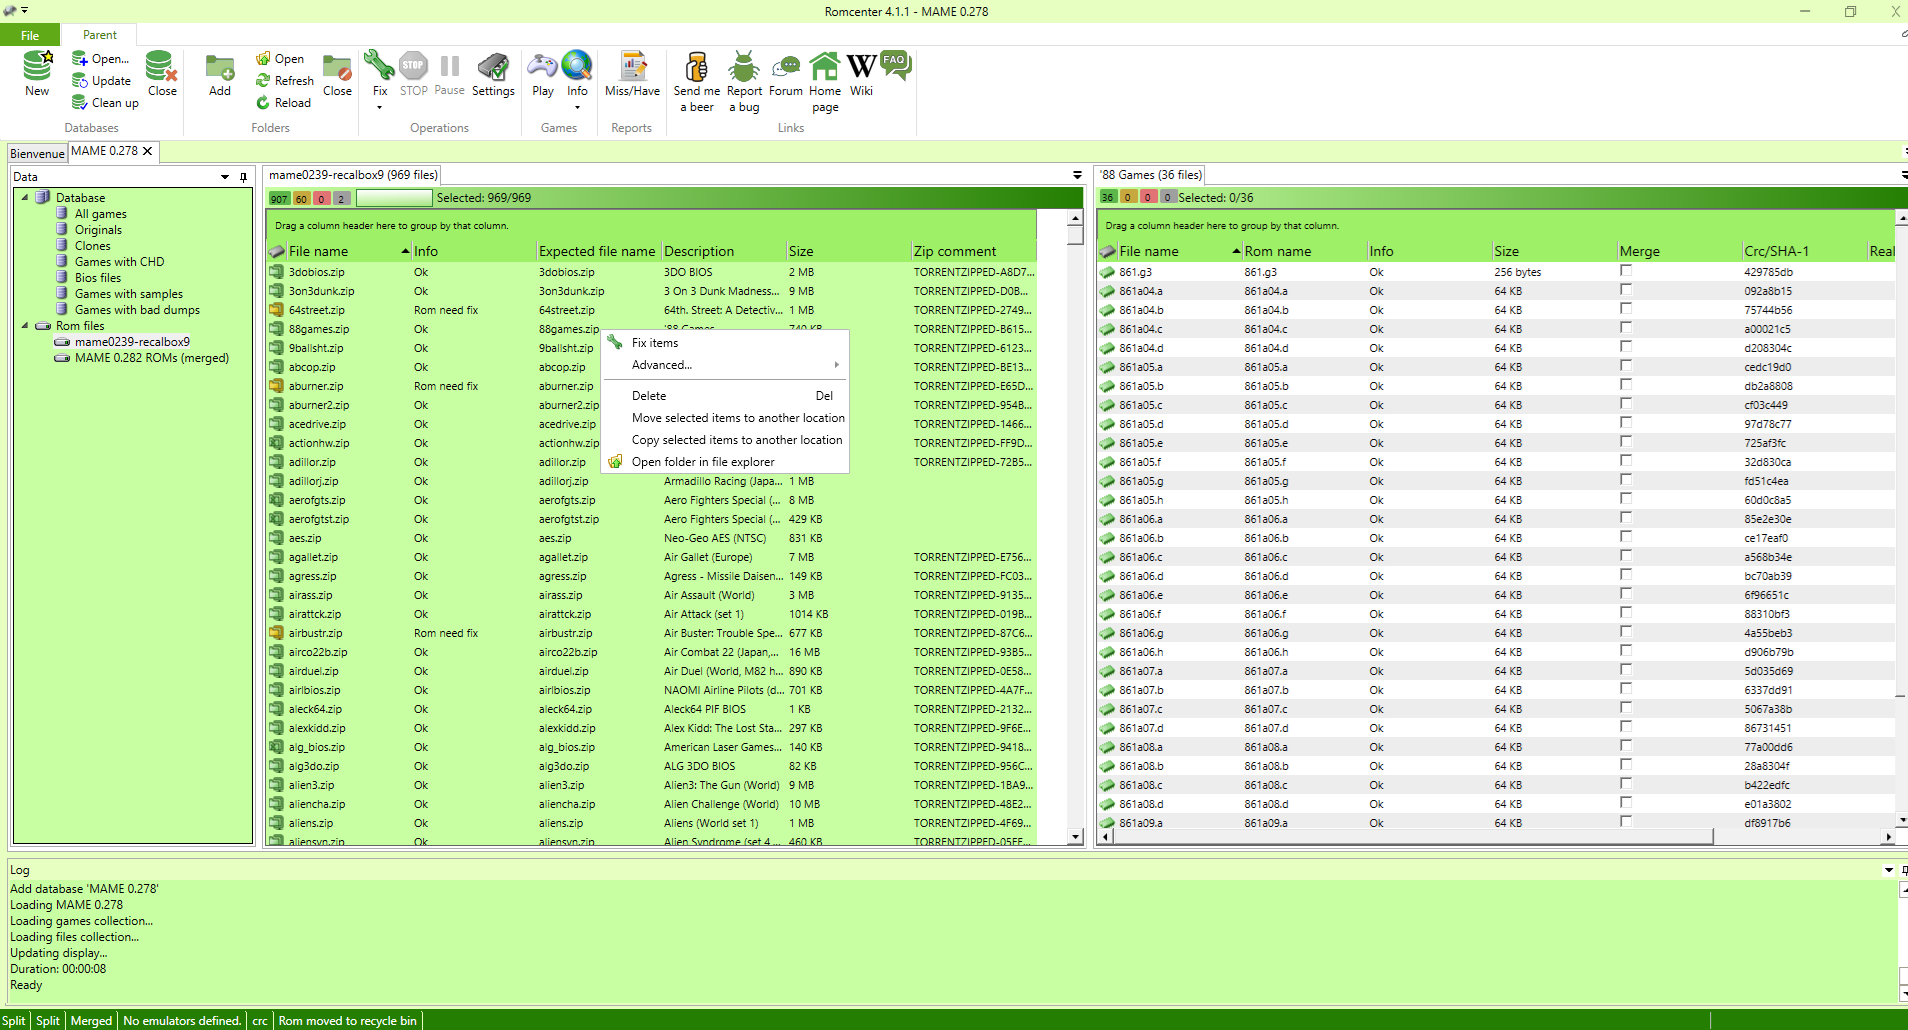Collapse the Rom files tree node

[x=25, y=325]
